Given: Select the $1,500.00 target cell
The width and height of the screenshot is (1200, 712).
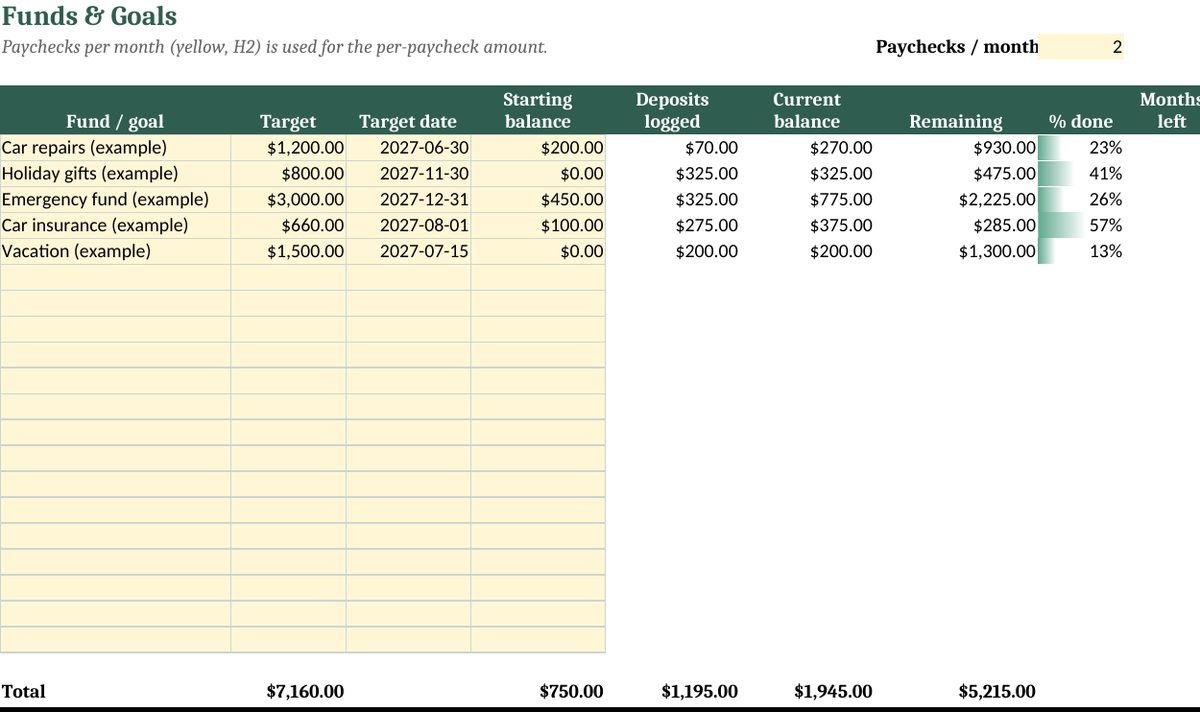Looking at the screenshot, I should pos(289,252).
